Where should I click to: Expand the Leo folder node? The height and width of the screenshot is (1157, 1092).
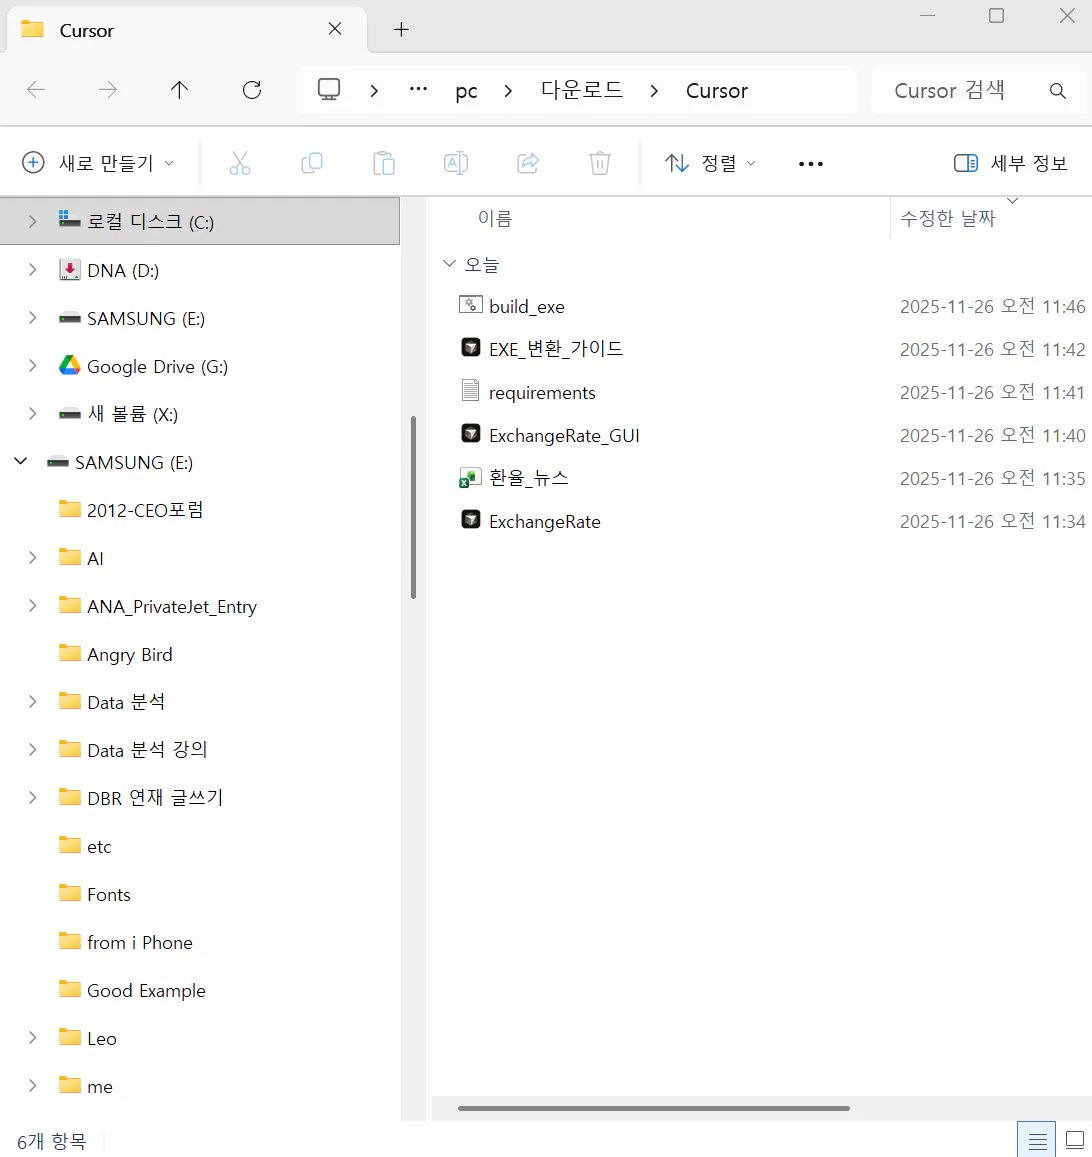(x=32, y=1038)
